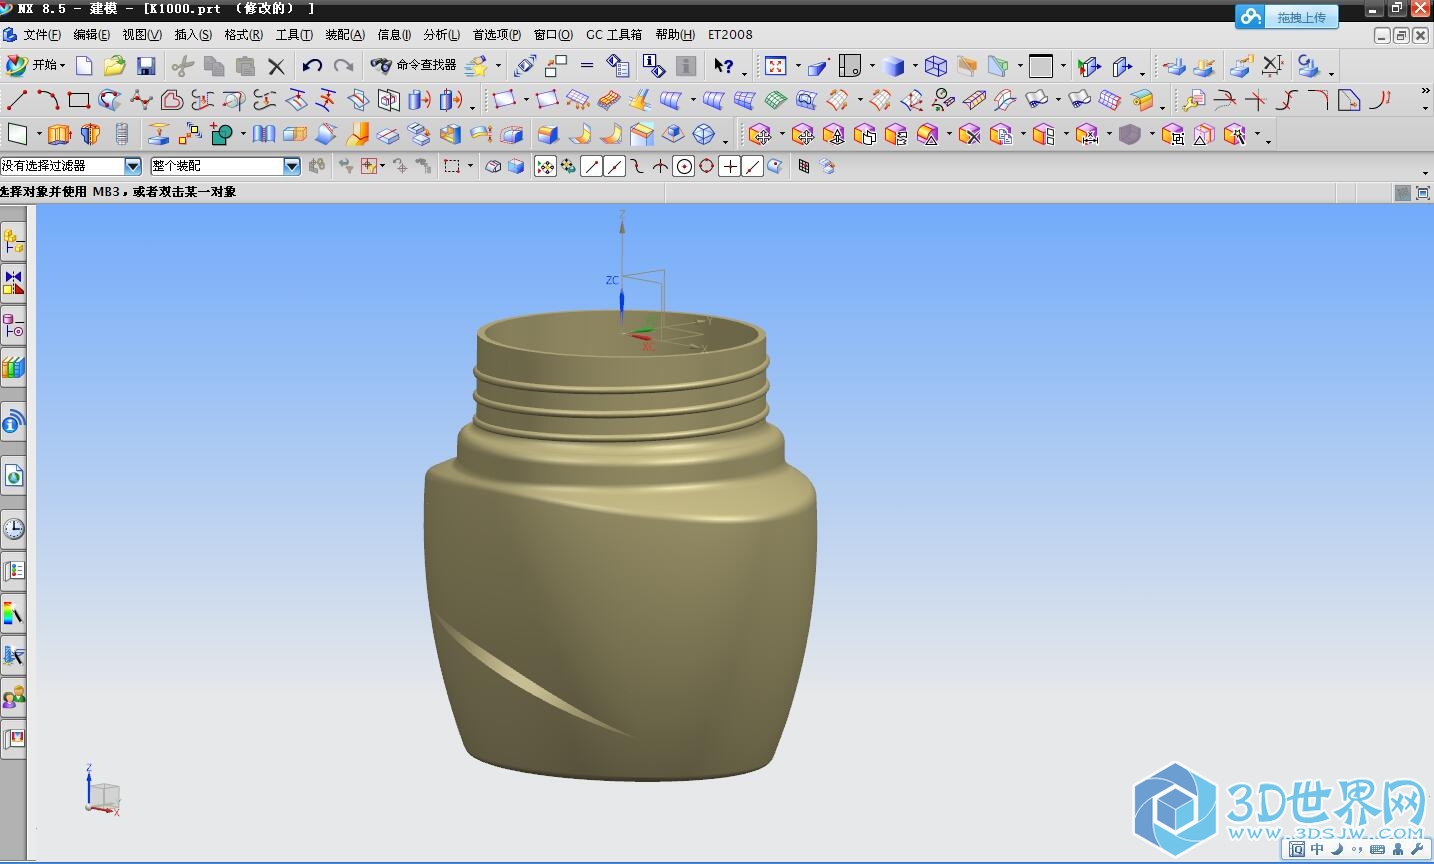Viewport: 1434px width, 864px height.
Task: Click the 中 input method tray indicator
Action: pyautogui.click(x=1317, y=849)
